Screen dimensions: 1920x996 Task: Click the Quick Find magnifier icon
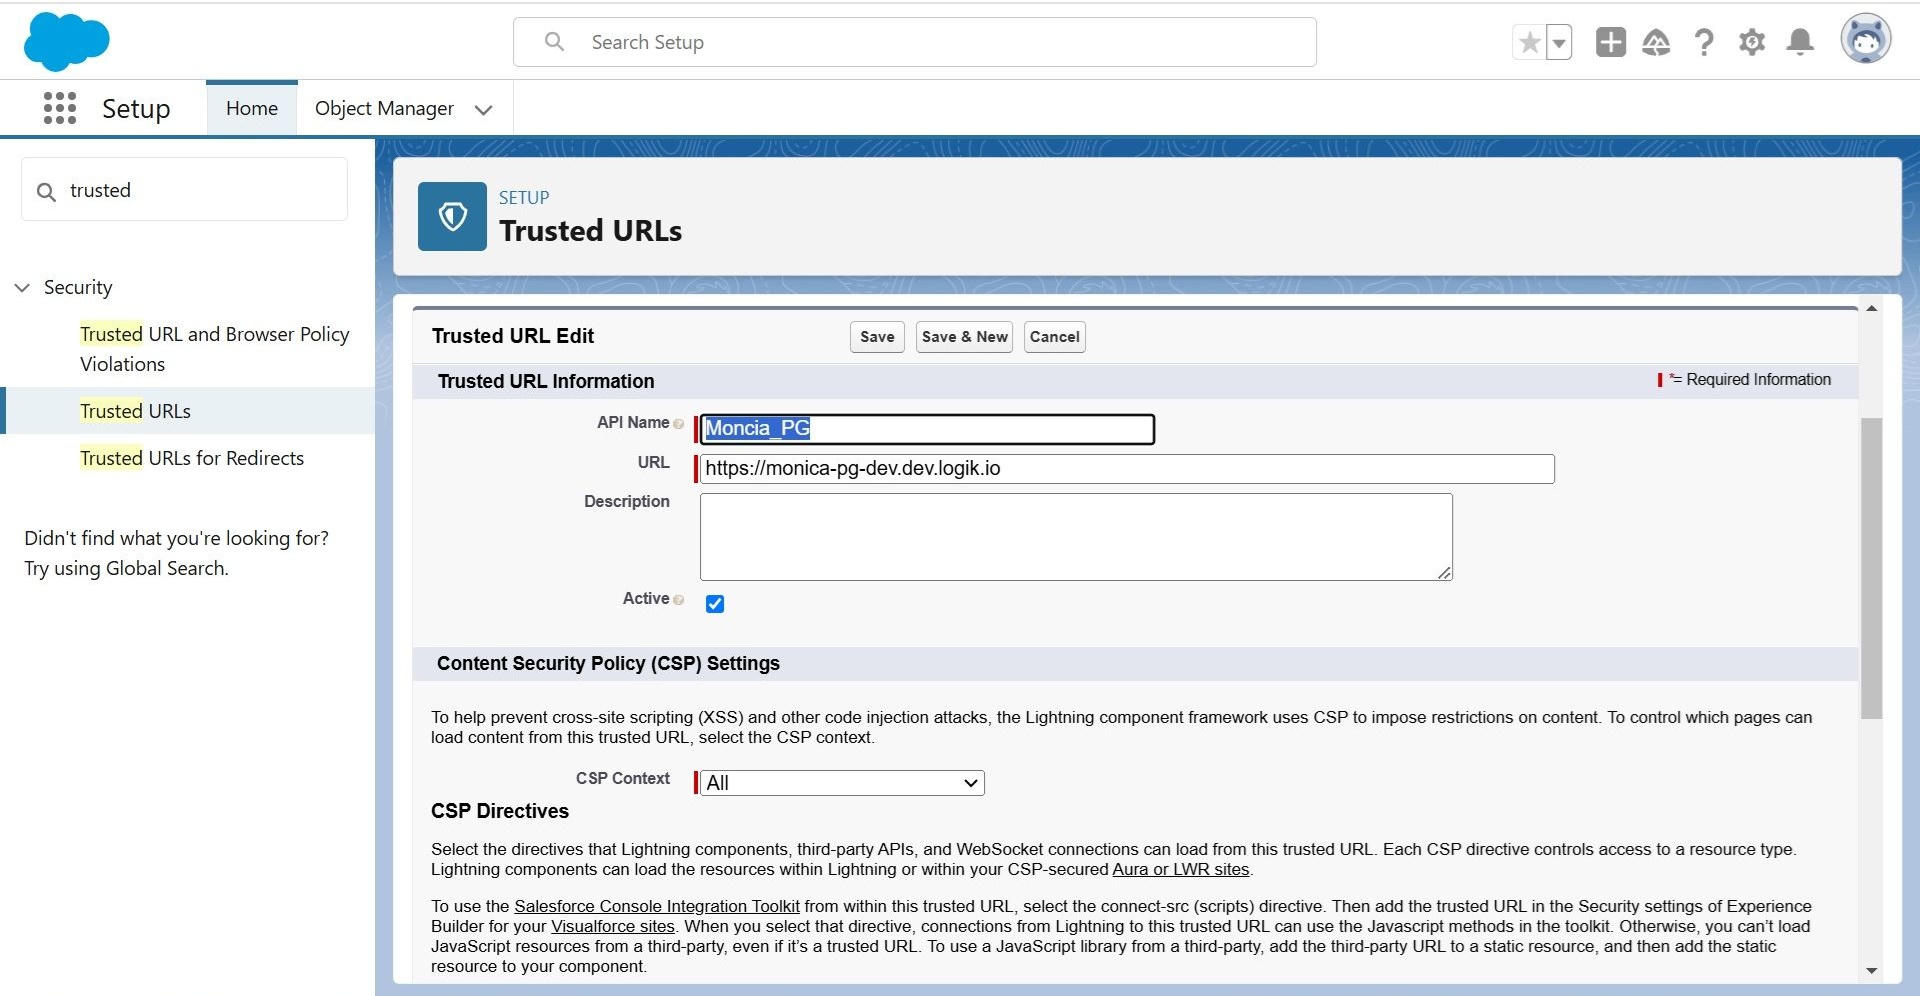[46, 191]
